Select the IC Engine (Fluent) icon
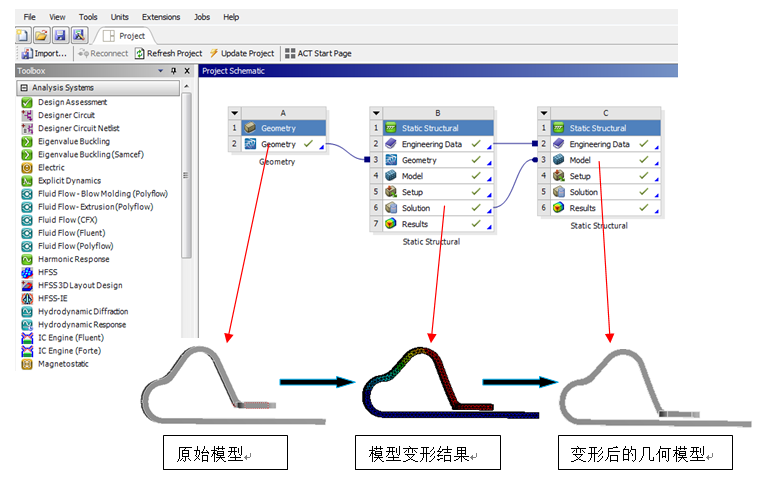The height and width of the screenshot is (491, 761). (x=27, y=338)
